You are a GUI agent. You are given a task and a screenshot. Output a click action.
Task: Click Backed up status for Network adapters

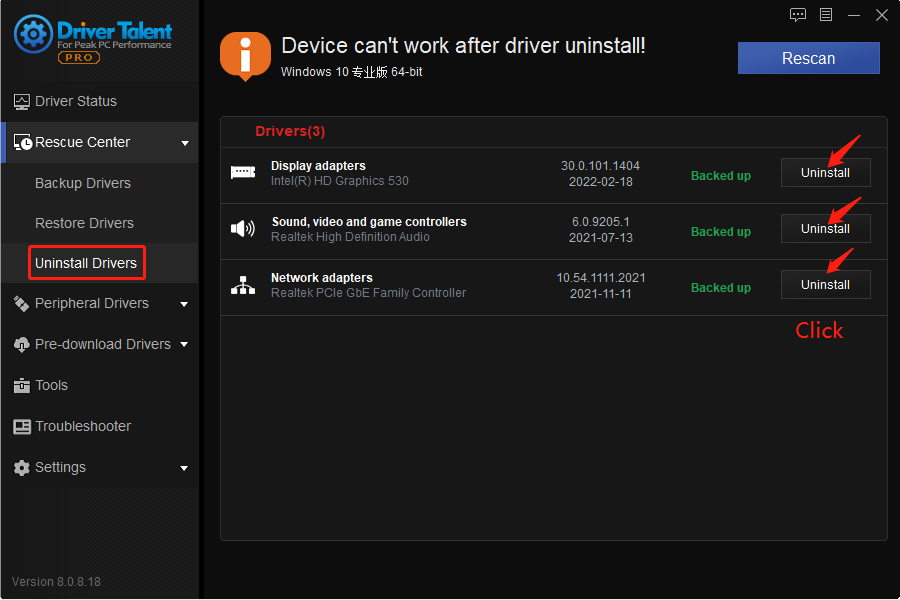[x=720, y=288]
